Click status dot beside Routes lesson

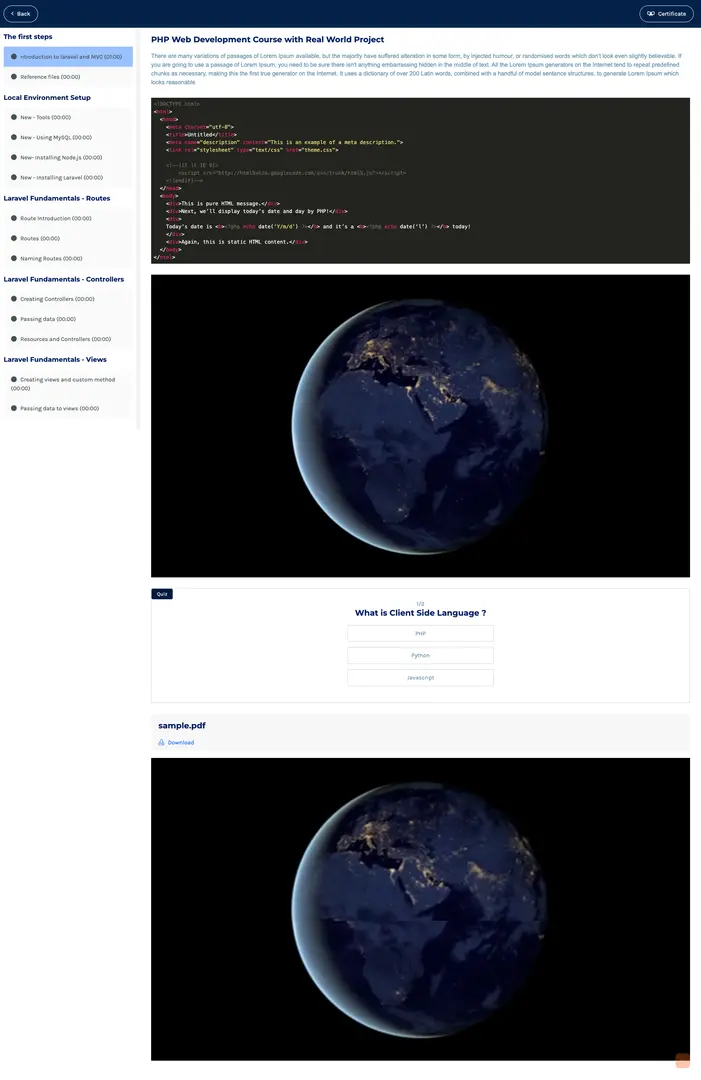coord(13,238)
